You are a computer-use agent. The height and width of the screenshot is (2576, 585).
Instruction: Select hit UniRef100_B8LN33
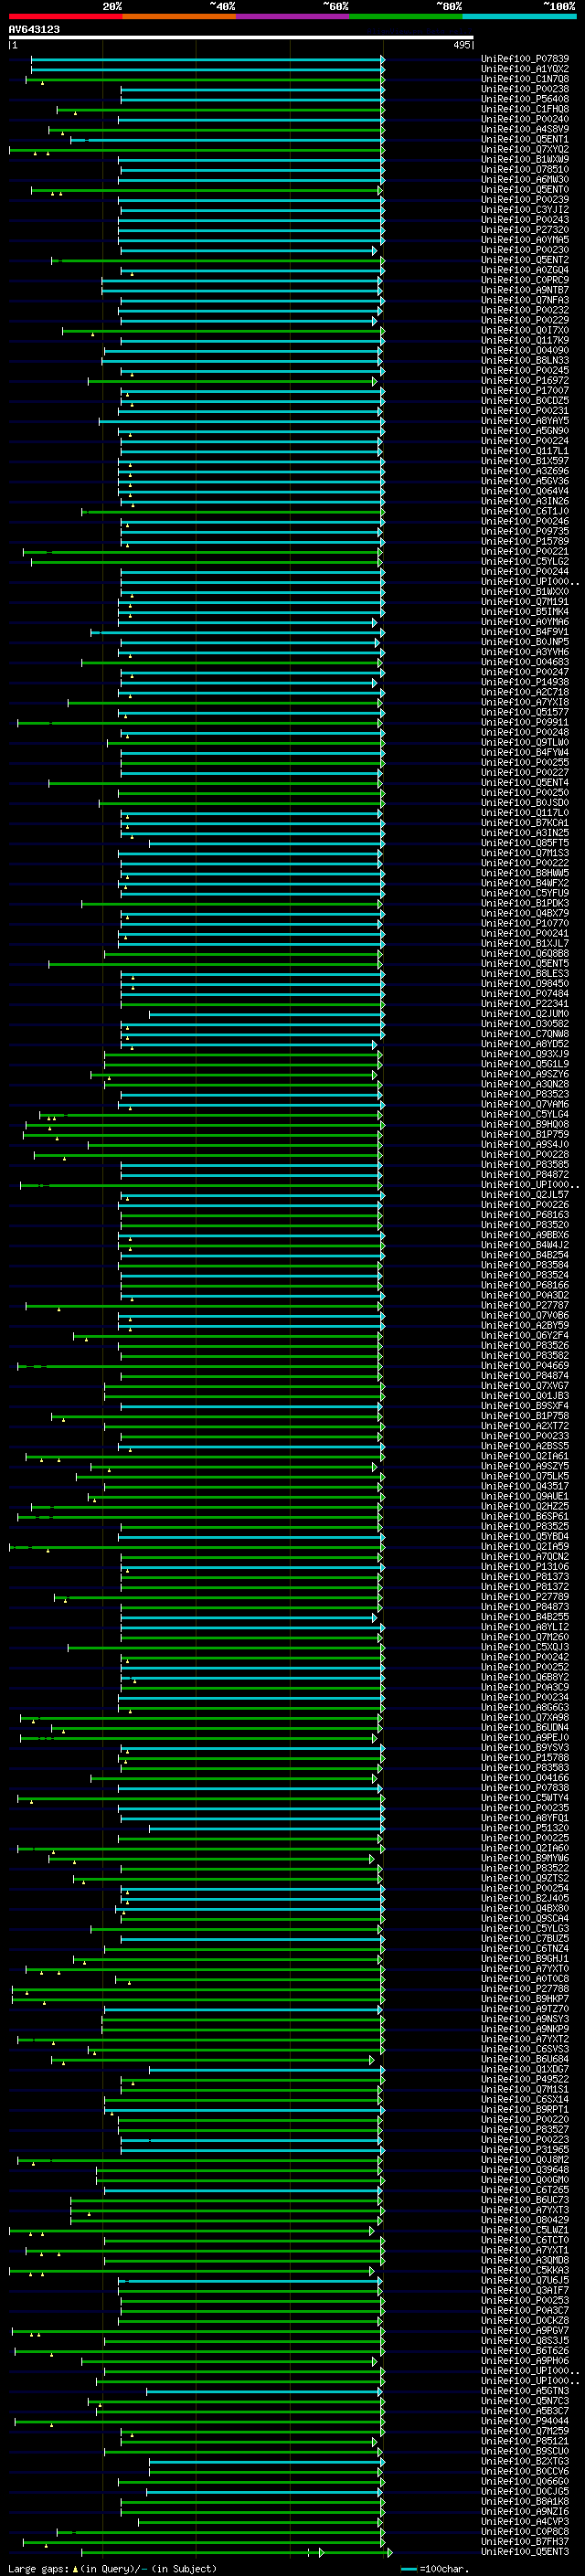pyautogui.click(x=525, y=360)
